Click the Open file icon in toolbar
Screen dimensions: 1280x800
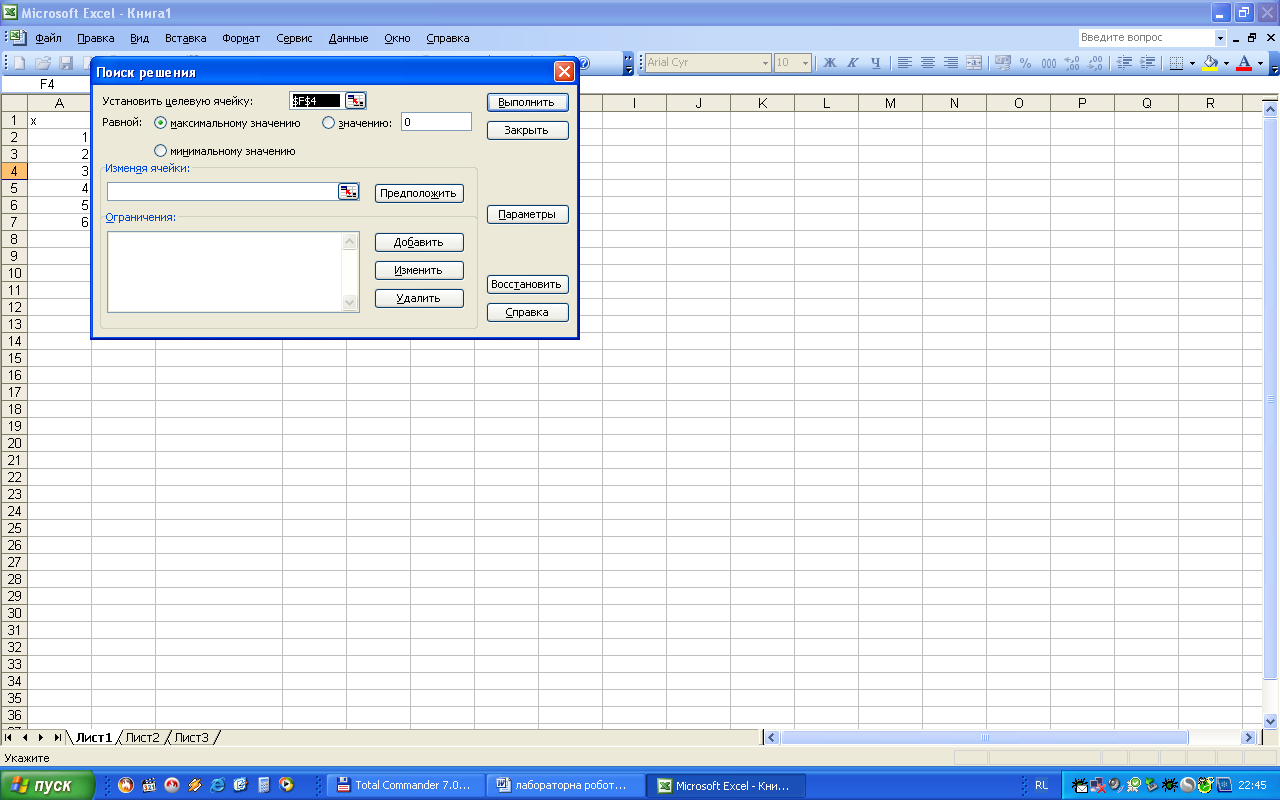[x=42, y=63]
